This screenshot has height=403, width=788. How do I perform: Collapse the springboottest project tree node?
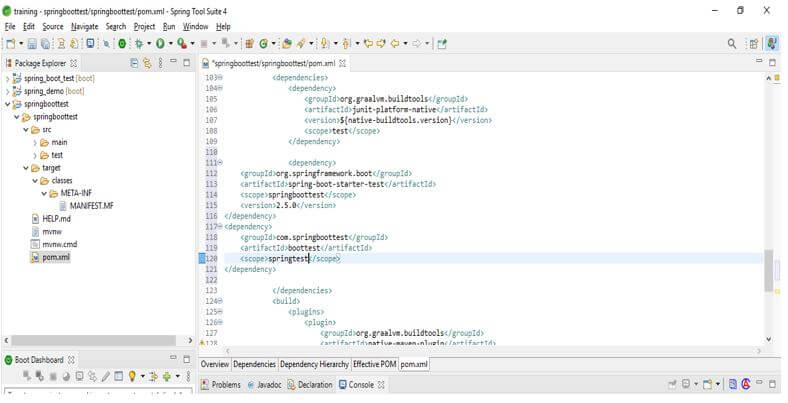9,103
